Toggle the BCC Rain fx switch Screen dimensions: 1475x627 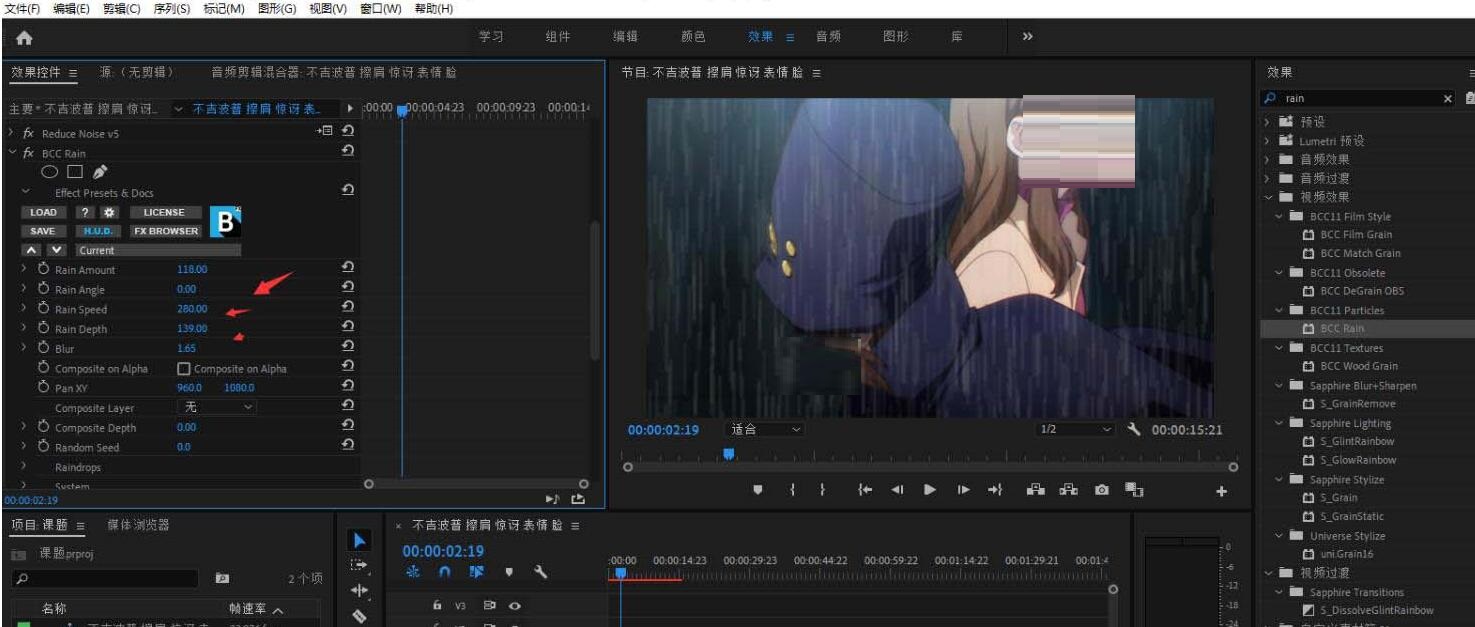[x=29, y=153]
